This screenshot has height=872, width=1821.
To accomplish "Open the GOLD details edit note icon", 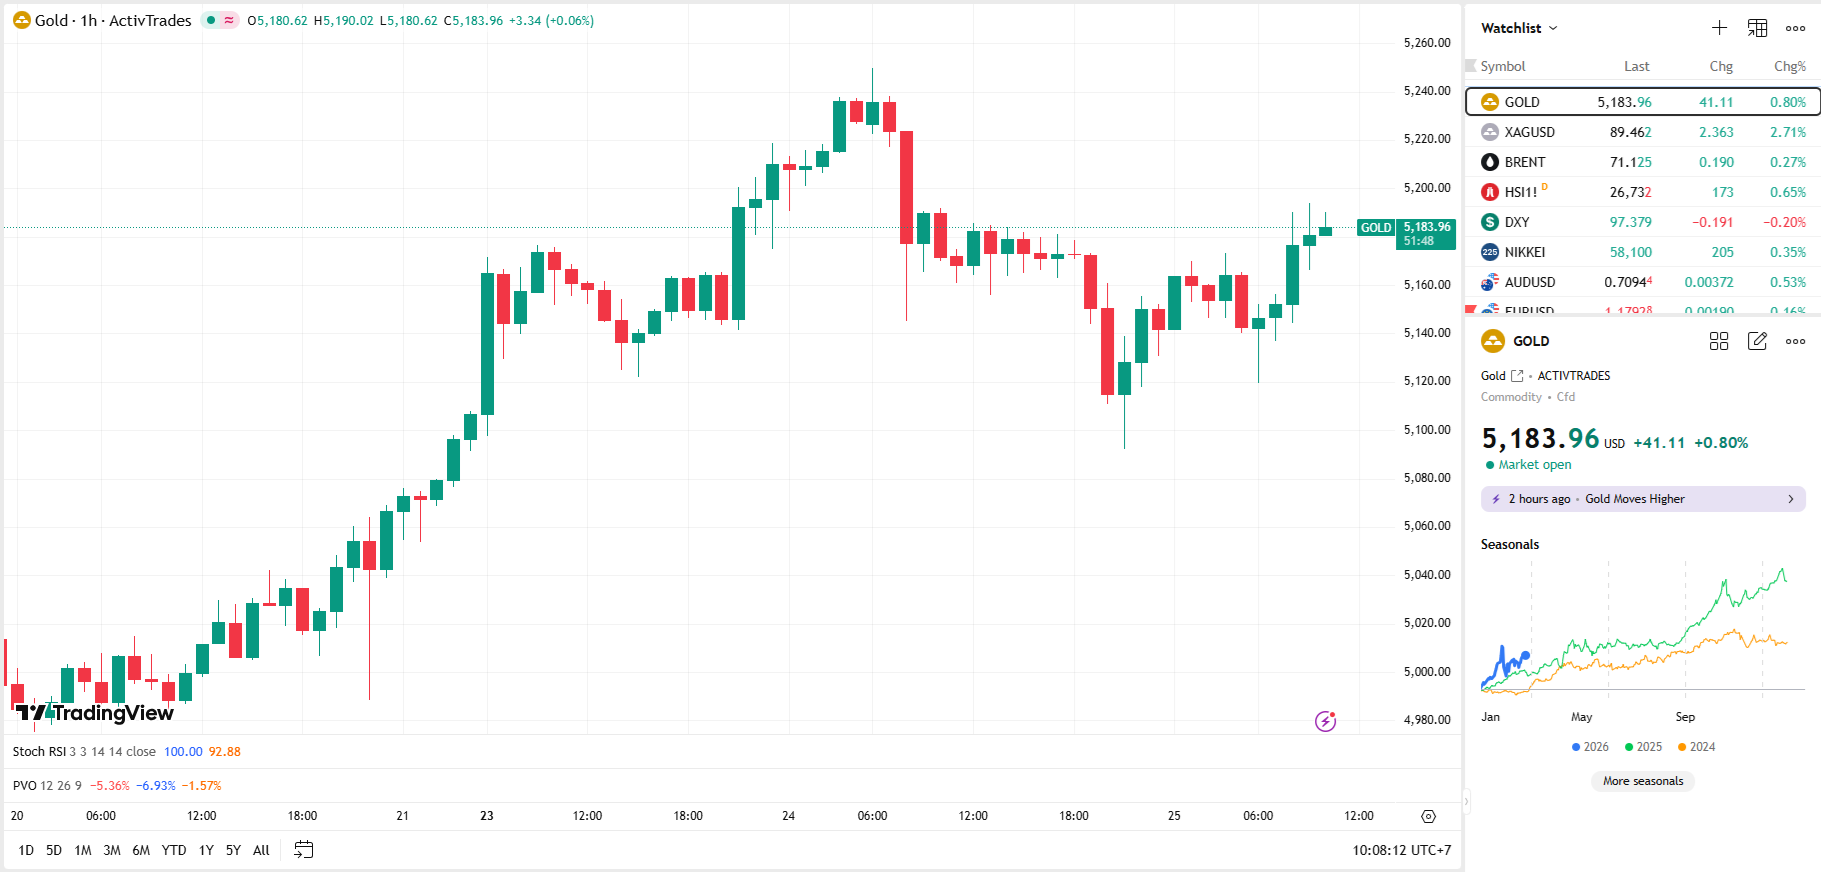I will pos(1757,341).
